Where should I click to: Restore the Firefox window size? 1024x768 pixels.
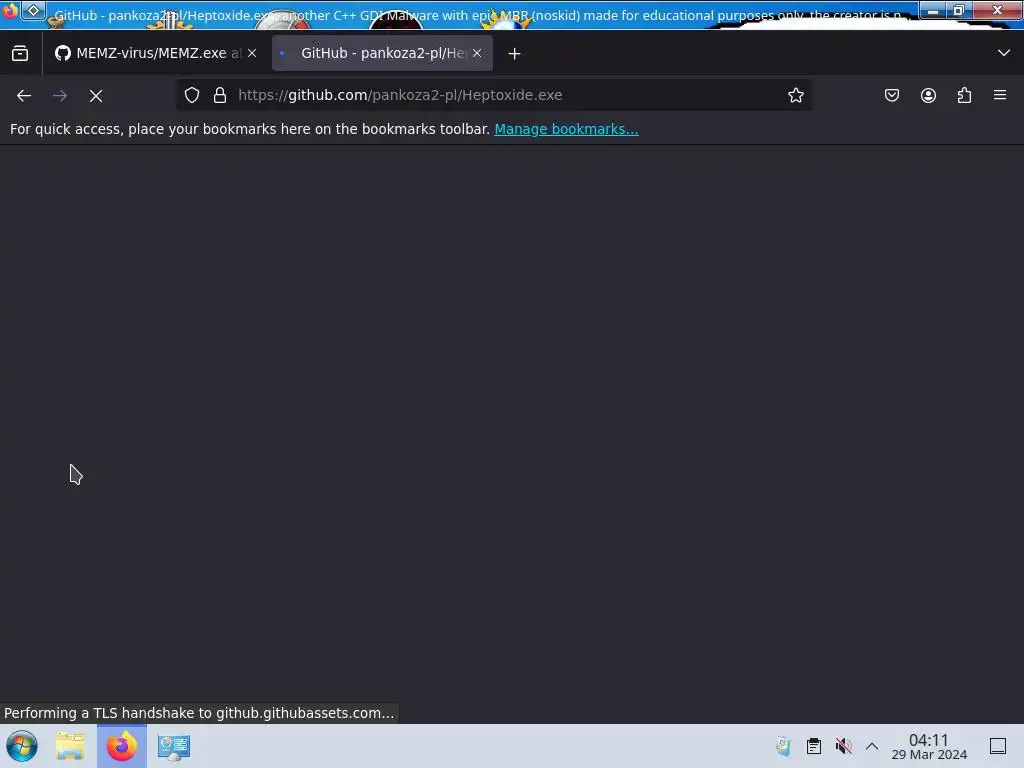(x=959, y=10)
